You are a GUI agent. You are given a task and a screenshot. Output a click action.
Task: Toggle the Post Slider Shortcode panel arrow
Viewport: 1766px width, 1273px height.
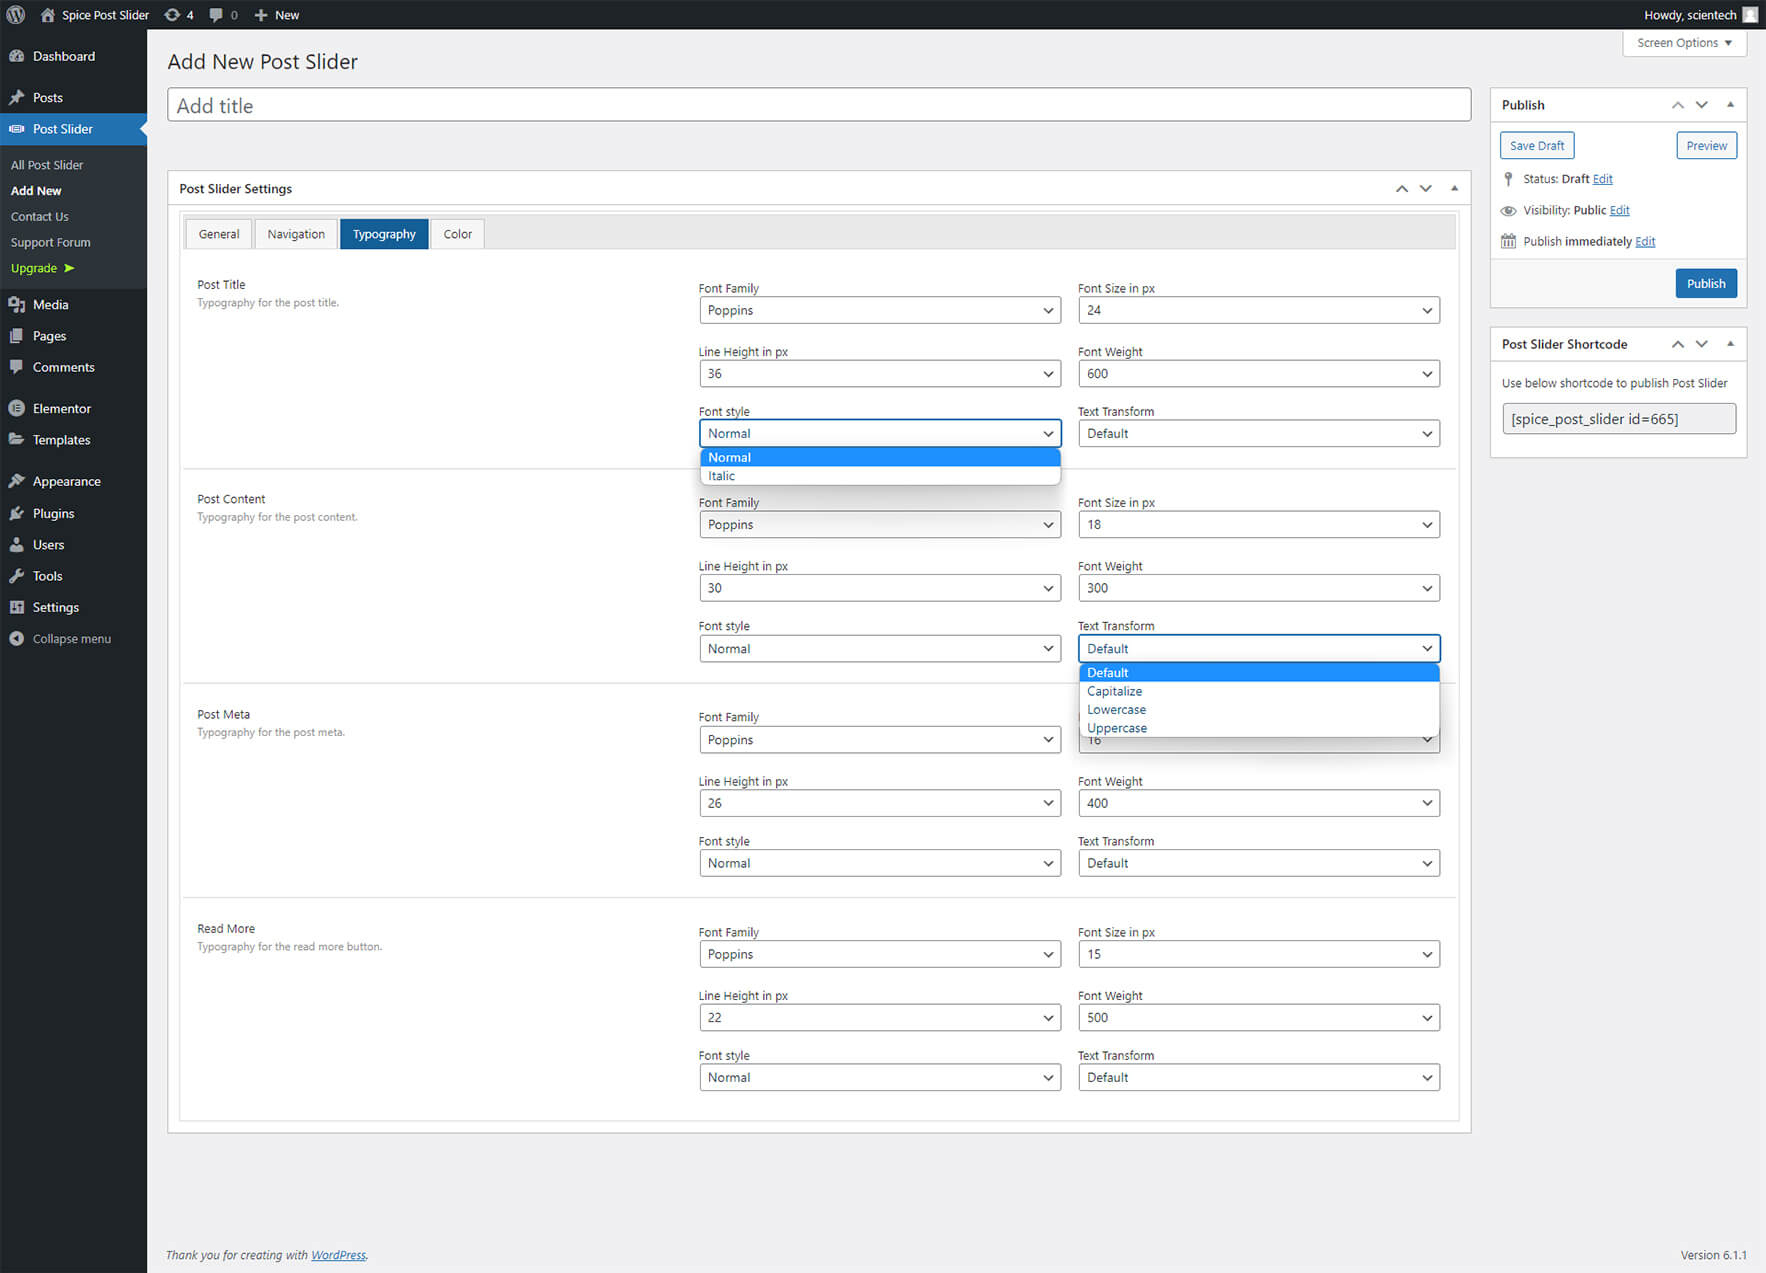point(1730,344)
